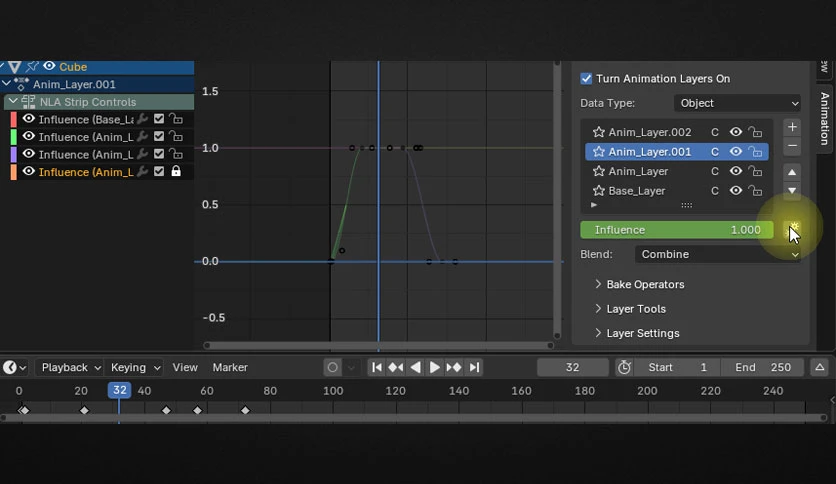Hide the green Influence curve
836x484 pixels.
click(x=29, y=136)
